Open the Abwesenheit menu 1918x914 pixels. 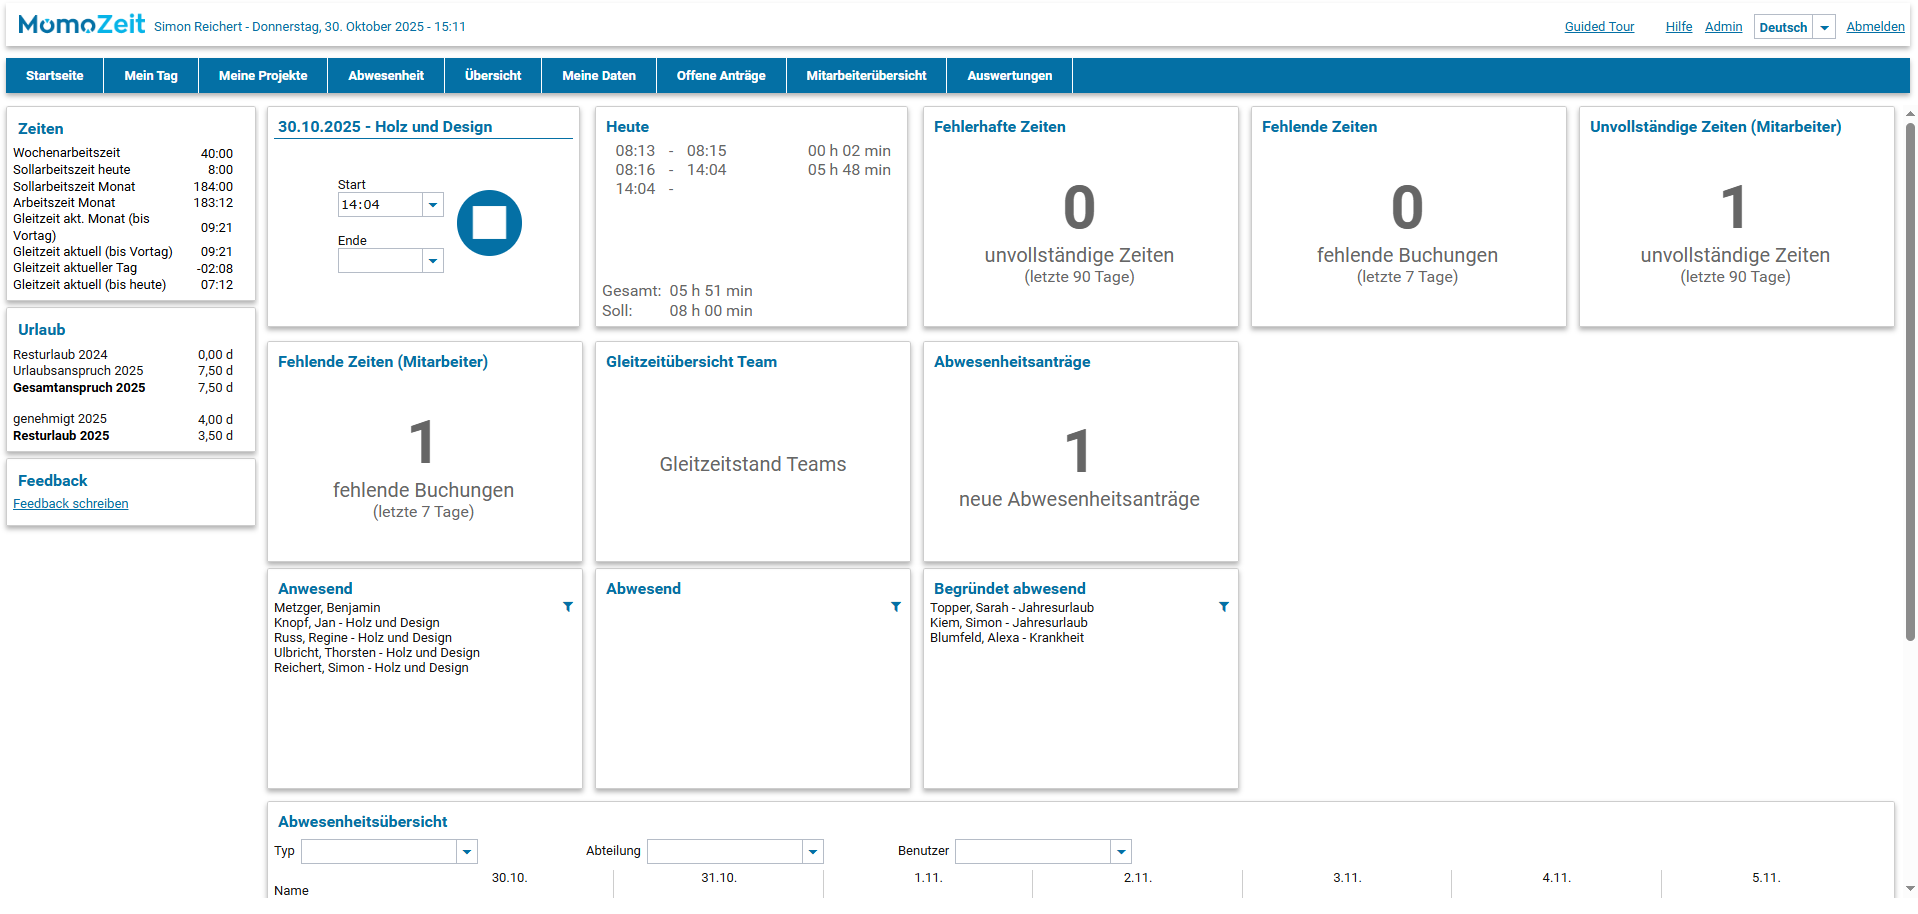pos(386,76)
